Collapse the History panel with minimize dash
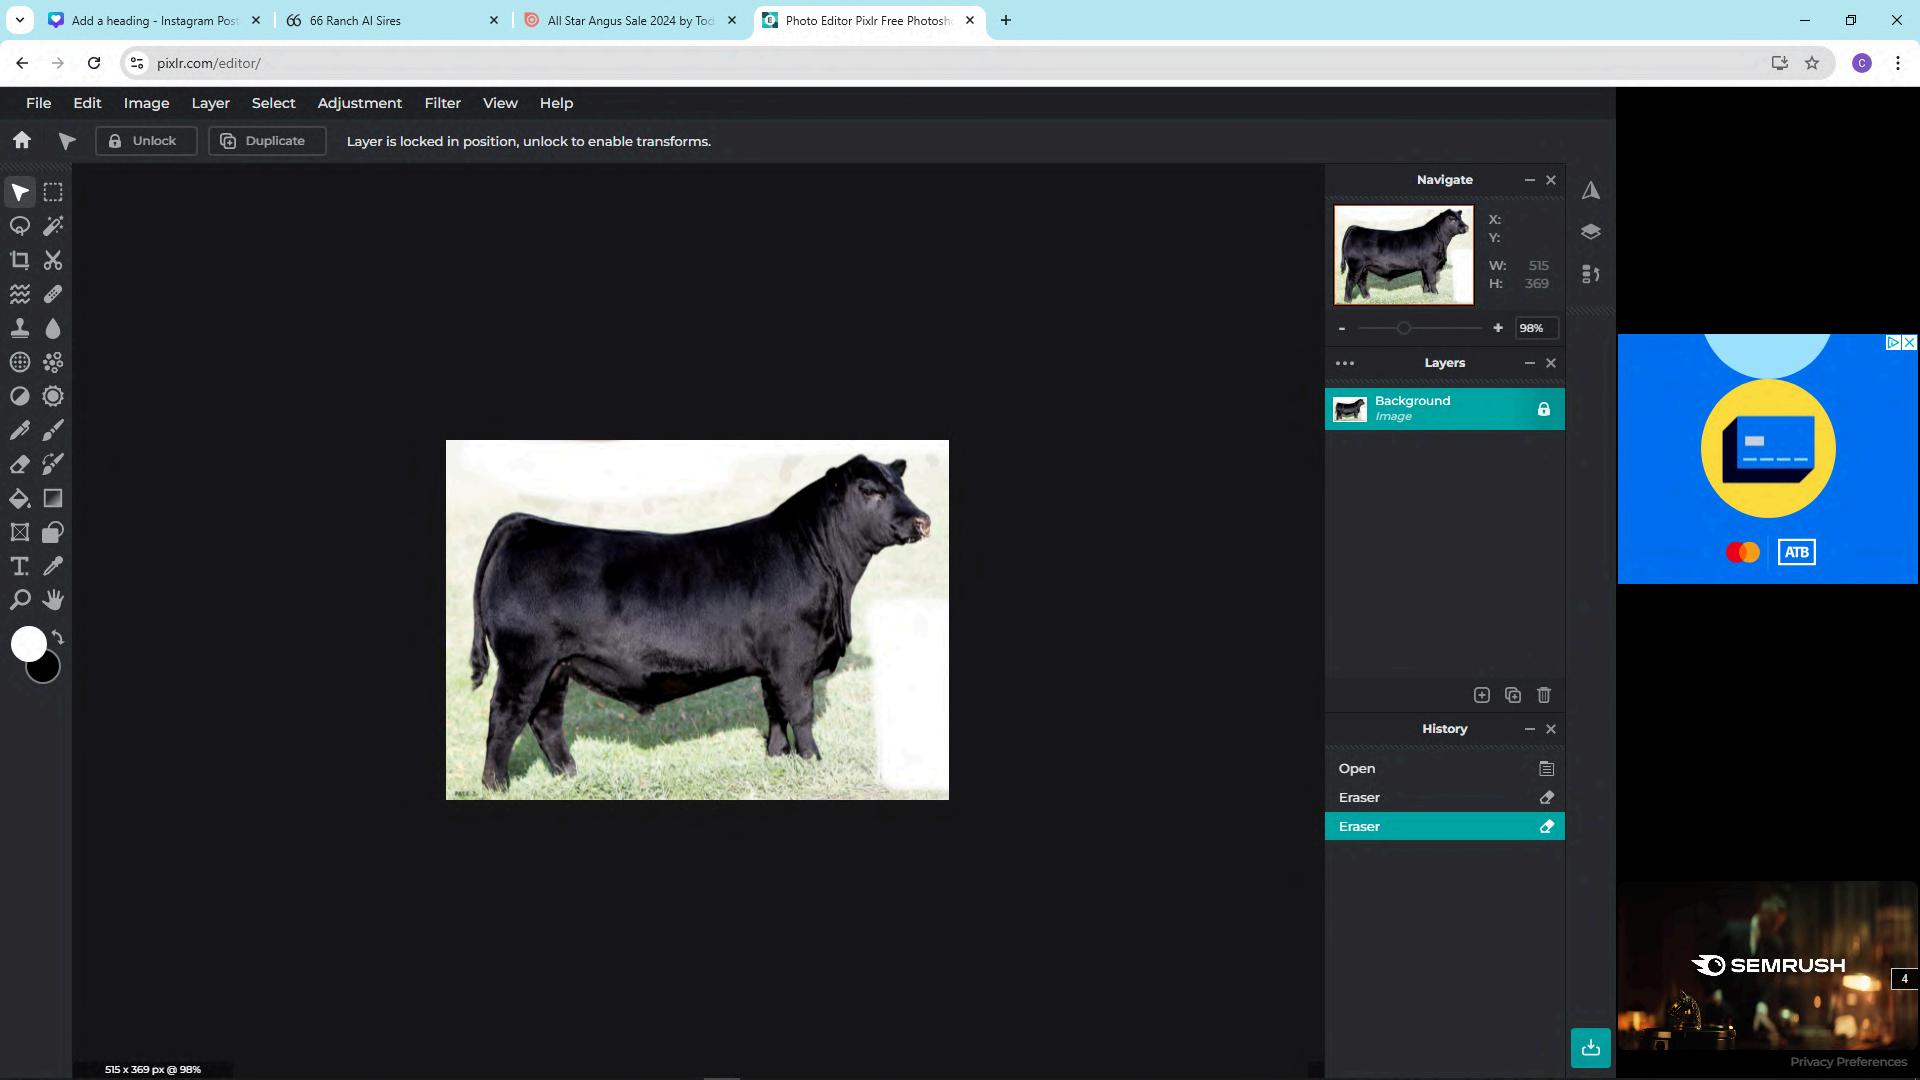This screenshot has height=1080, width=1920. pos(1529,729)
